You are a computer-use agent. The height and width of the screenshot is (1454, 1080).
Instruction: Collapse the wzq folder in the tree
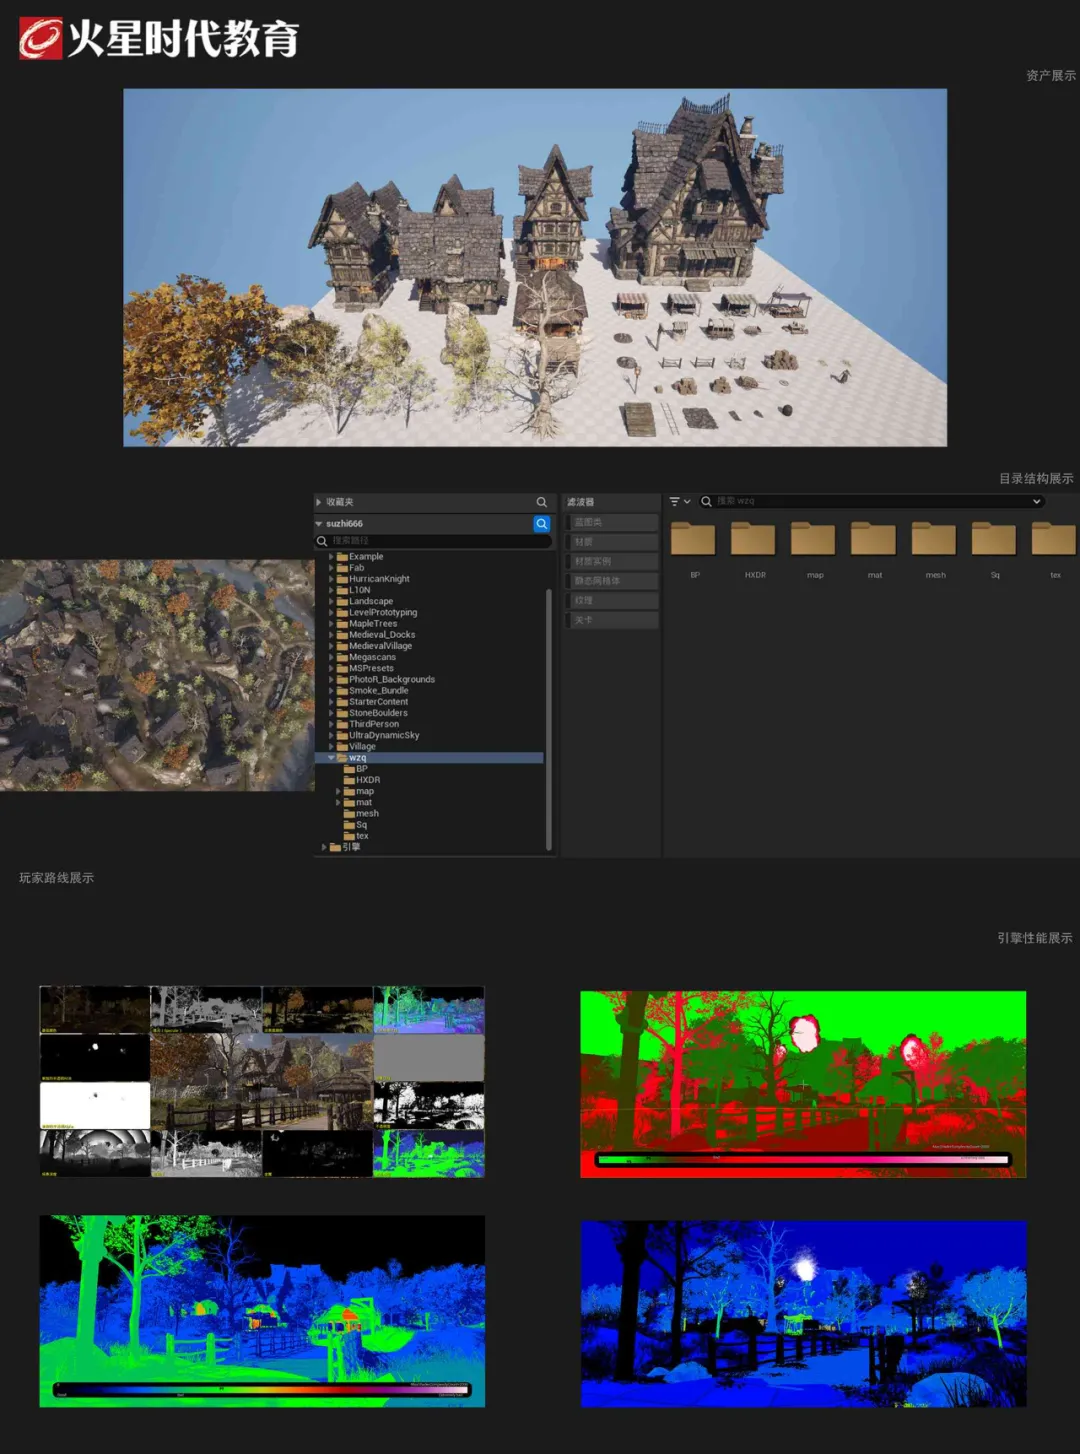coord(331,758)
